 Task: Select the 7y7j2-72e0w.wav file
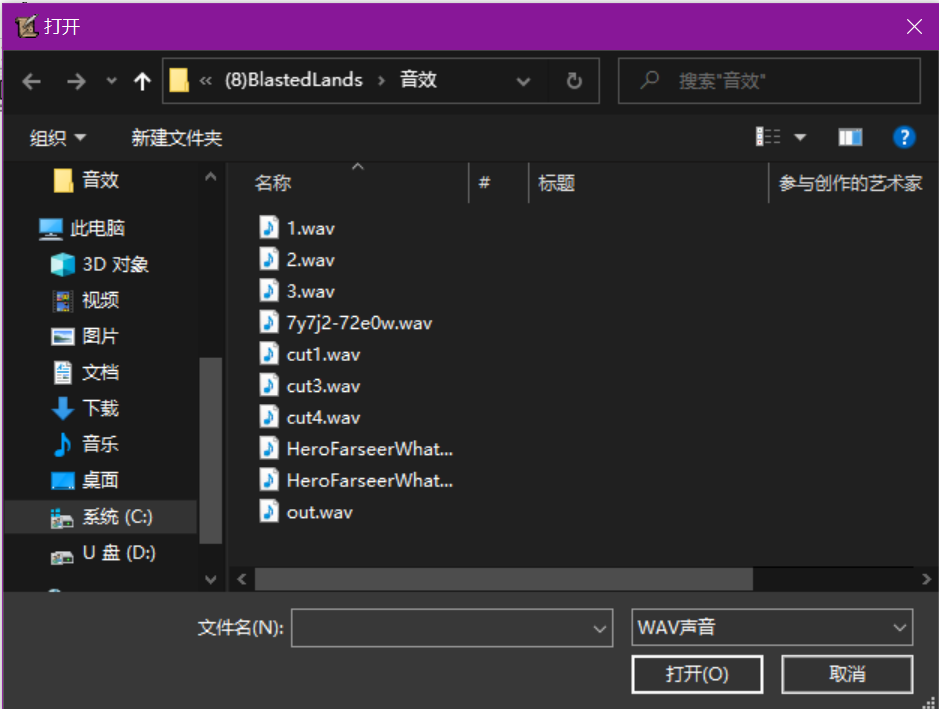point(358,323)
